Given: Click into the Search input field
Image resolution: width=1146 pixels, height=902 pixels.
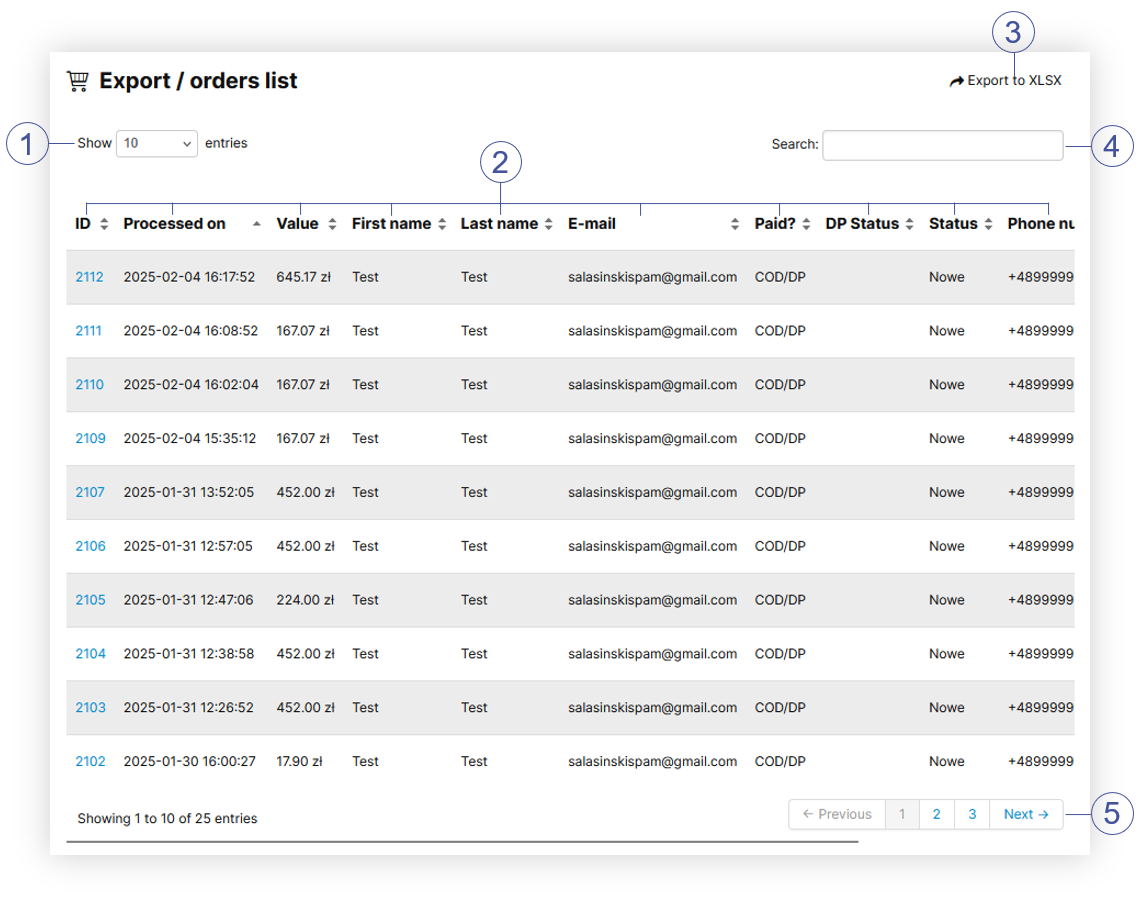Looking at the screenshot, I should coord(942,146).
